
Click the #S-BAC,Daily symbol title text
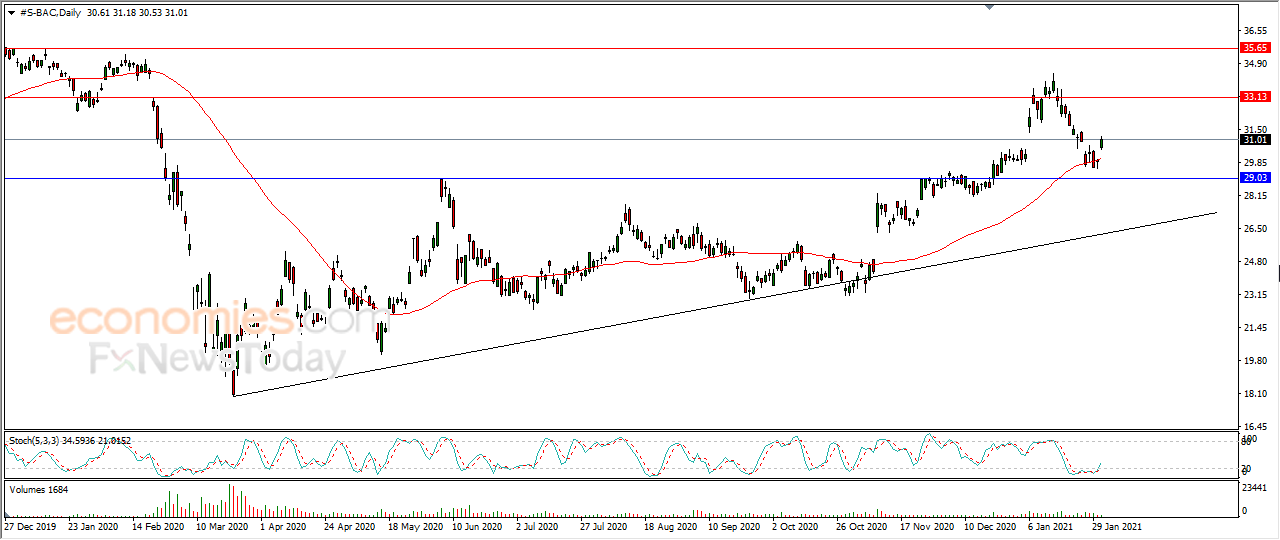click(x=51, y=12)
